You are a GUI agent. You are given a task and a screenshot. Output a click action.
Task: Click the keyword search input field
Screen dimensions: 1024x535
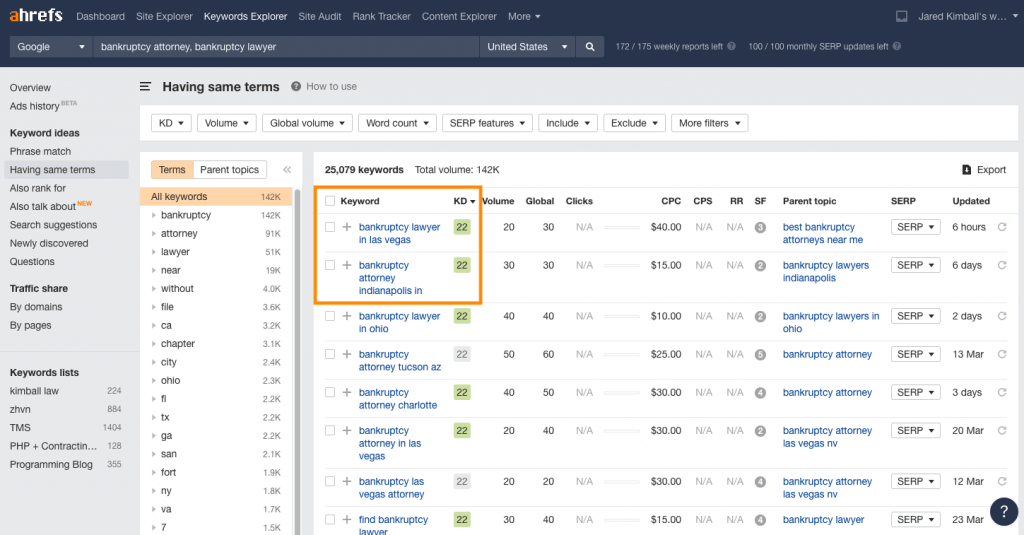[x=286, y=47]
